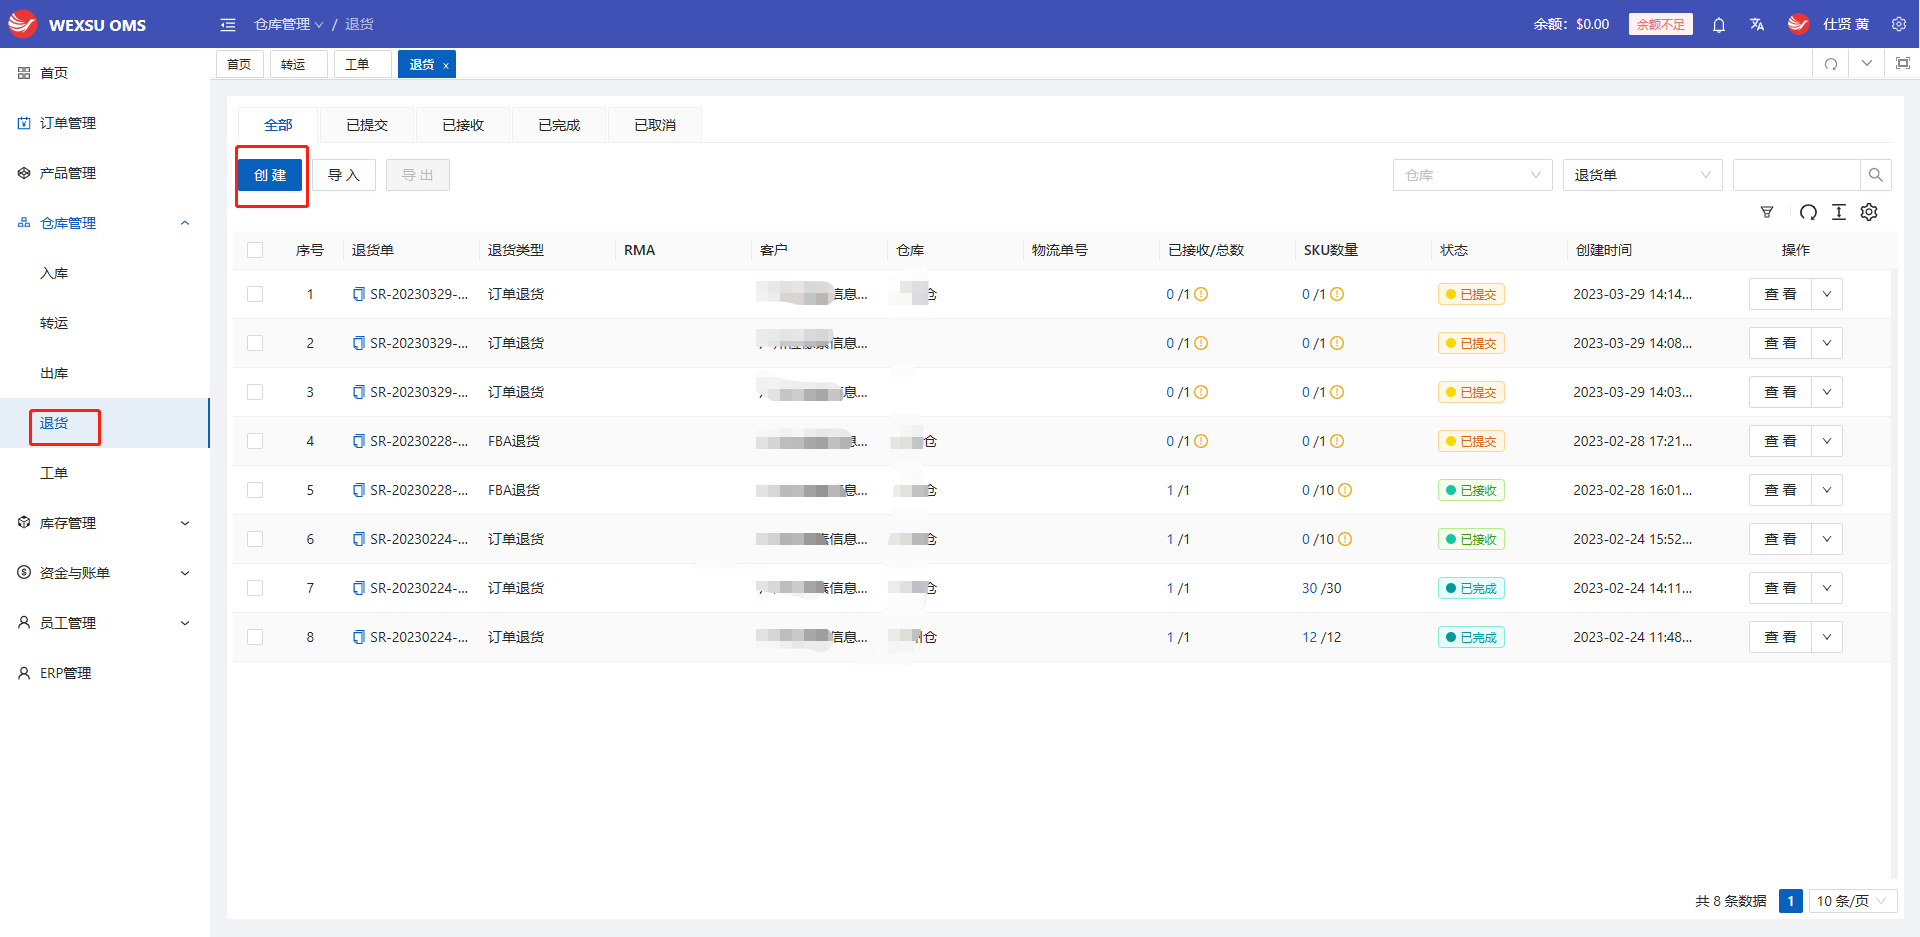Switch to the 已接收 status tab
The height and width of the screenshot is (937, 1920).
tap(463, 125)
